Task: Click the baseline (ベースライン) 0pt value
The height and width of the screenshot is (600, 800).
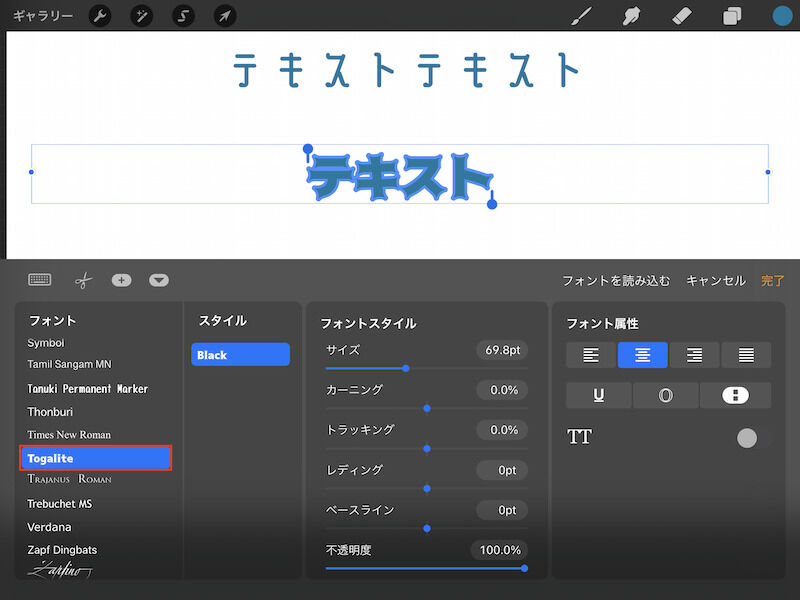Action: click(x=502, y=510)
